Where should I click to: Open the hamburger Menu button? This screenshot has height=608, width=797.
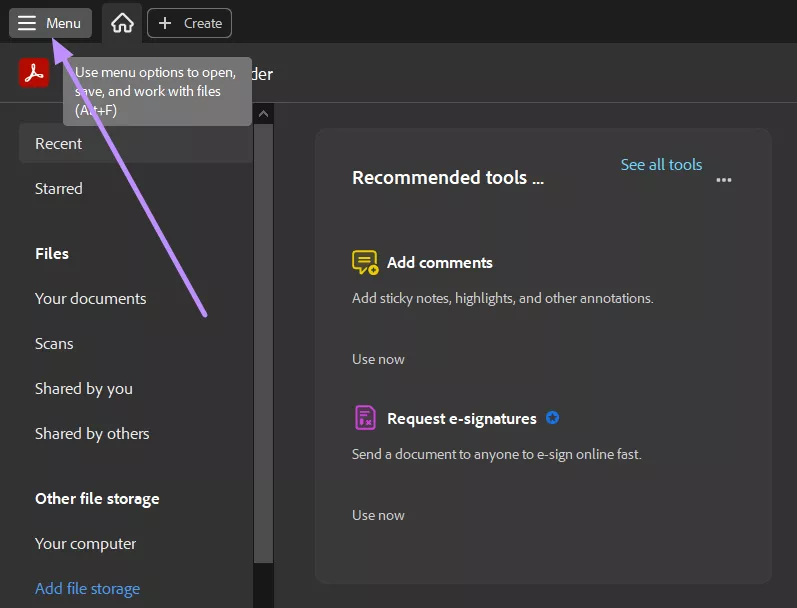click(50, 23)
